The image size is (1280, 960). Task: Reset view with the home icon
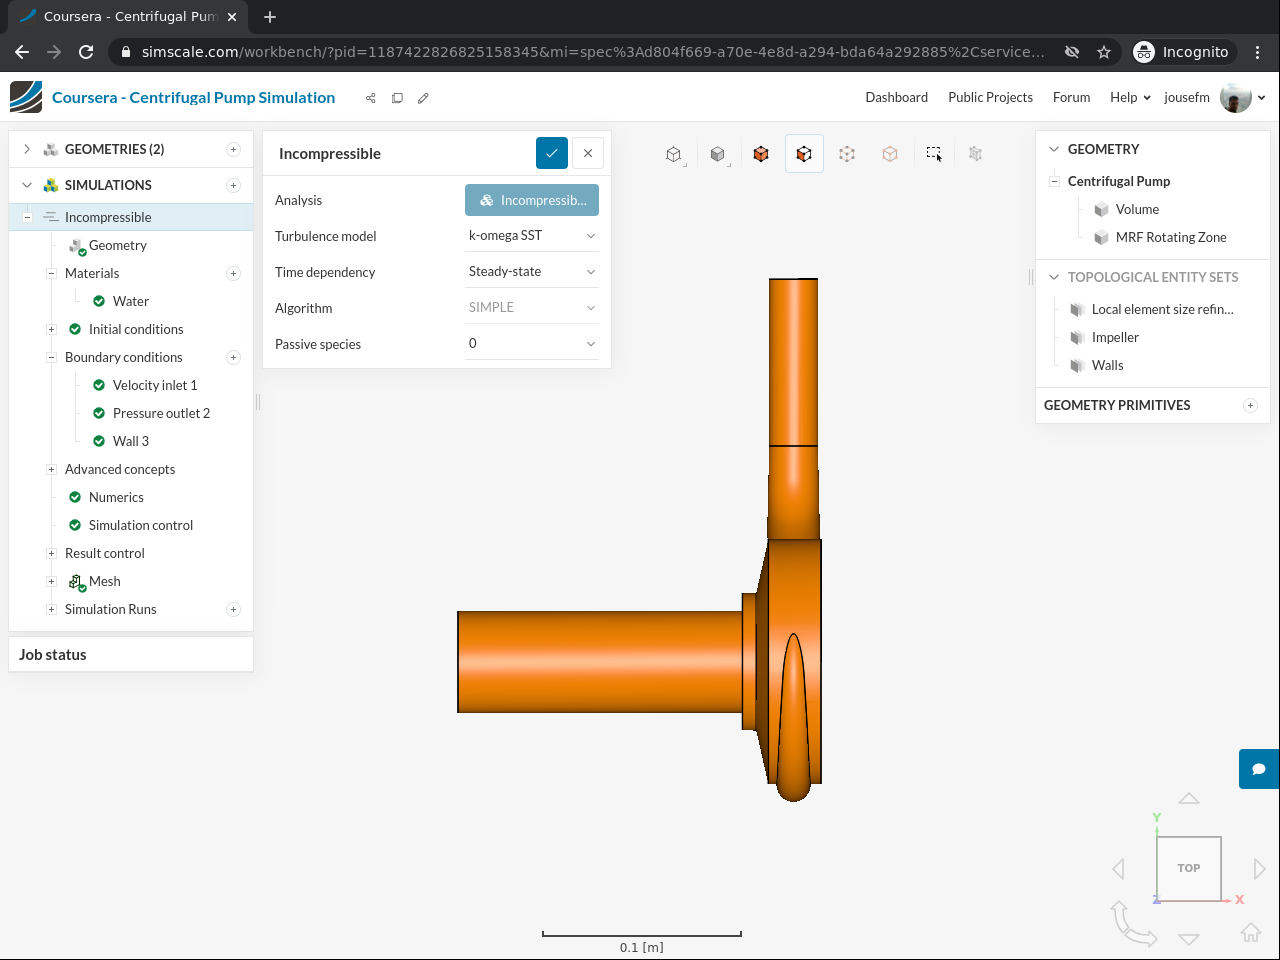click(1250, 932)
